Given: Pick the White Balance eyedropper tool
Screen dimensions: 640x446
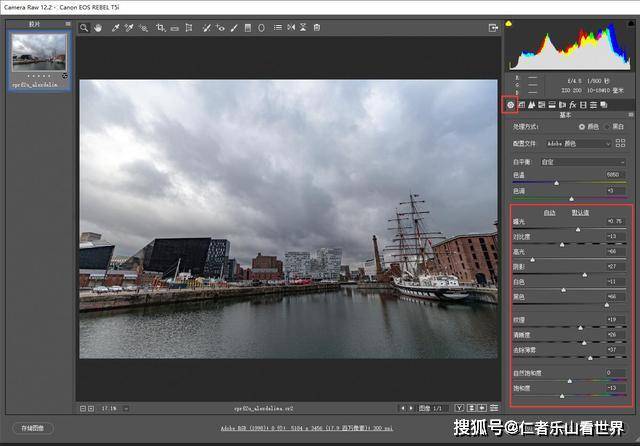Looking at the screenshot, I should pyautogui.click(x=115, y=28).
